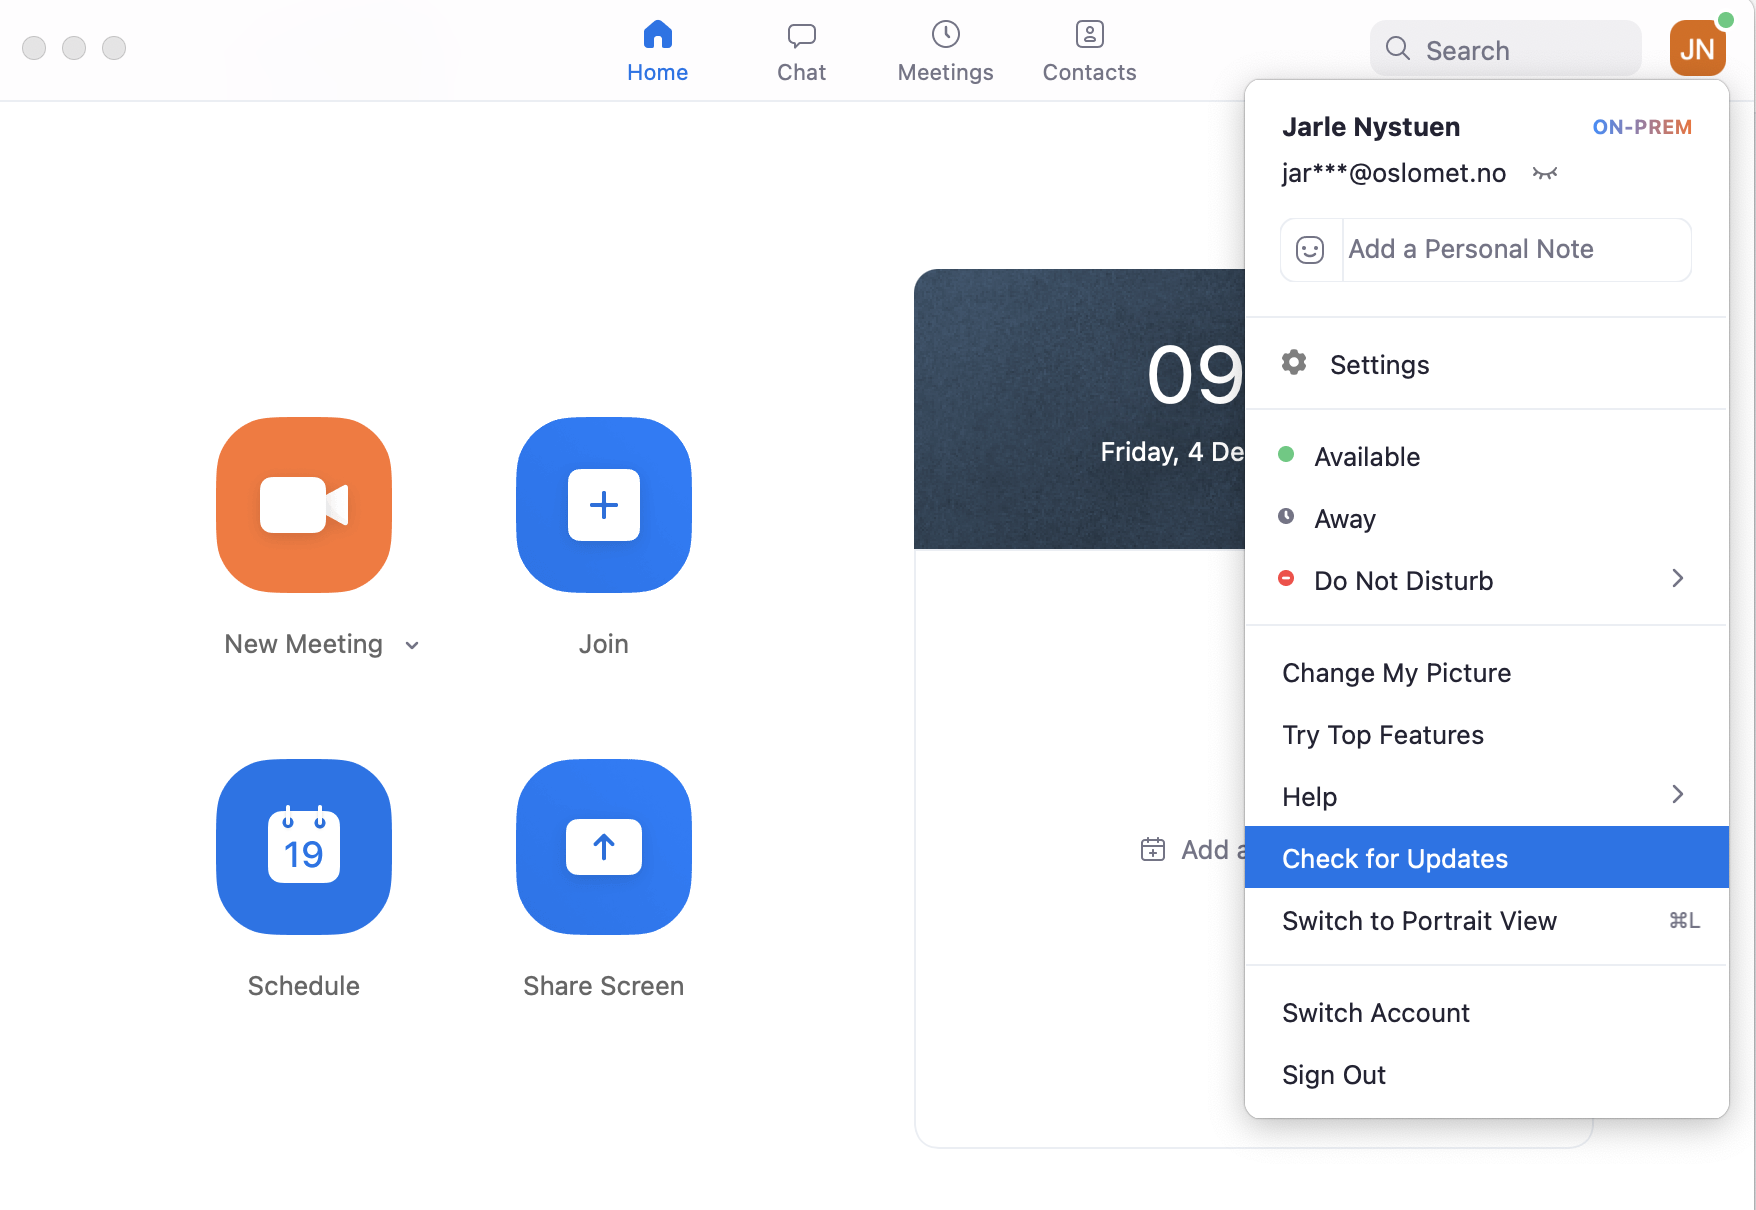Viewport: 1756px width, 1210px height.
Task: Expand the New Meeting dropdown arrow
Action: tap(412, 646)
